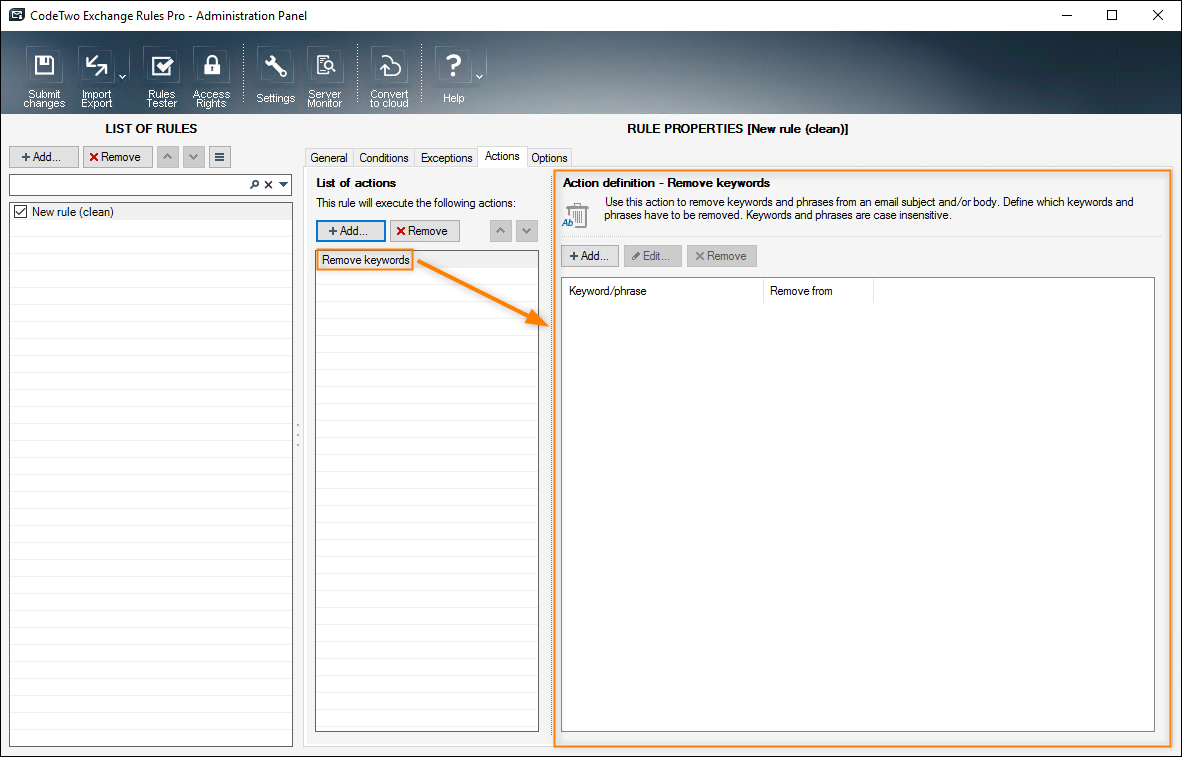
Task: Toggle the New rule (clean) checkbox
Action: [x=20, y=212]
